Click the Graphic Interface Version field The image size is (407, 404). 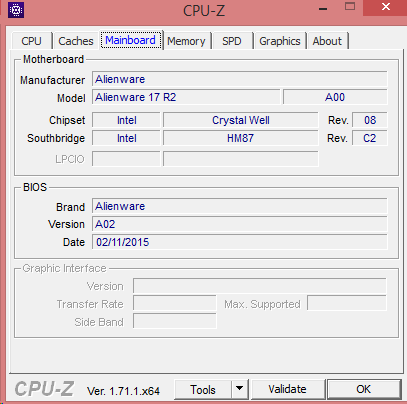pos(260,286)
